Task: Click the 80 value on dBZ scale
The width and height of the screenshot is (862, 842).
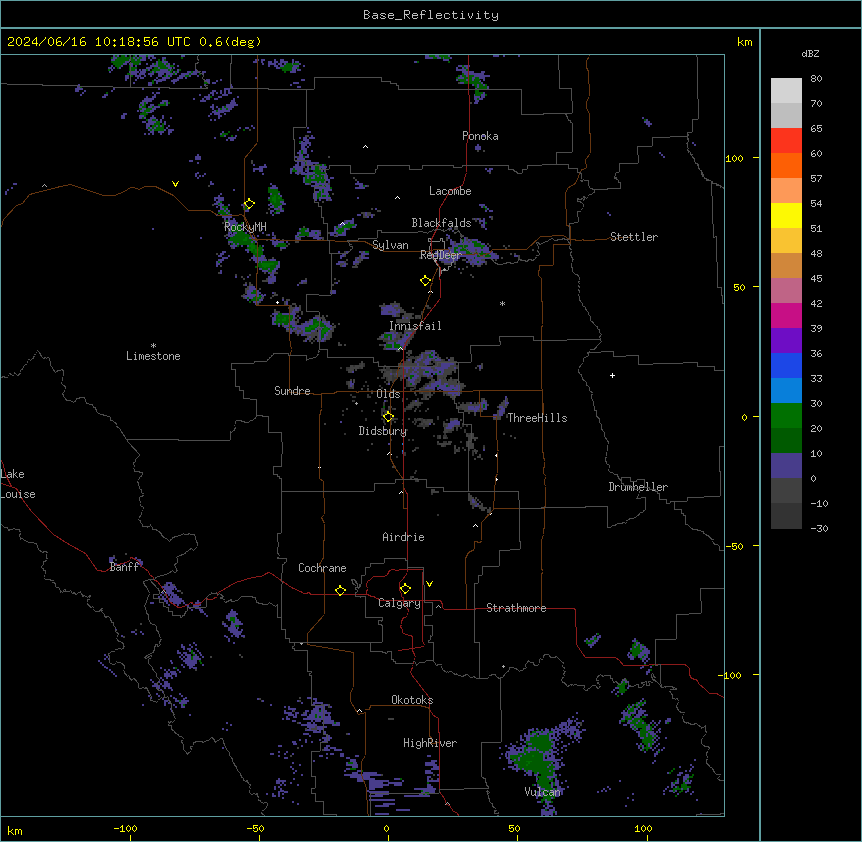Action: (816, 79)
